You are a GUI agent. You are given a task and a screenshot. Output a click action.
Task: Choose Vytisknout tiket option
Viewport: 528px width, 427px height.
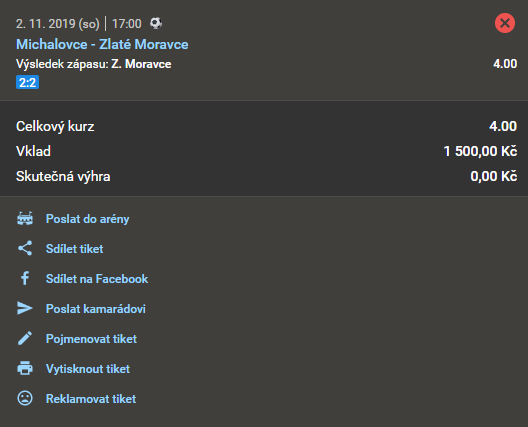[88, 369]
